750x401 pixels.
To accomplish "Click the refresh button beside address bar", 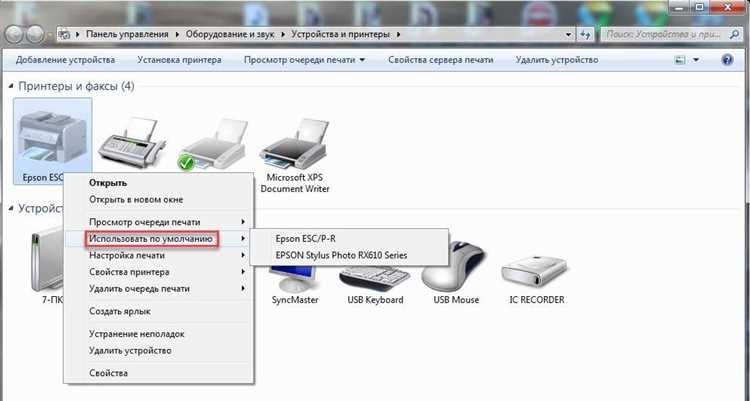I will (585, 34).
